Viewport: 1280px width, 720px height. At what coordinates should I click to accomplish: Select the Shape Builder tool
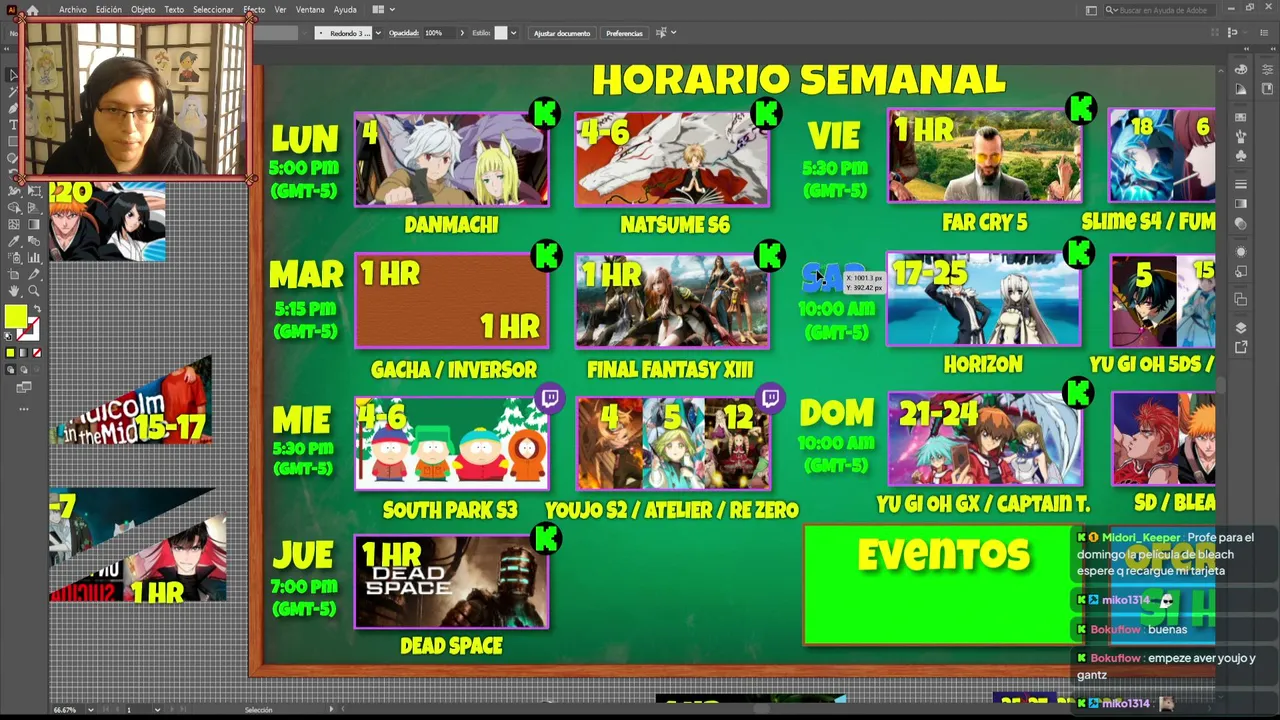14,208
